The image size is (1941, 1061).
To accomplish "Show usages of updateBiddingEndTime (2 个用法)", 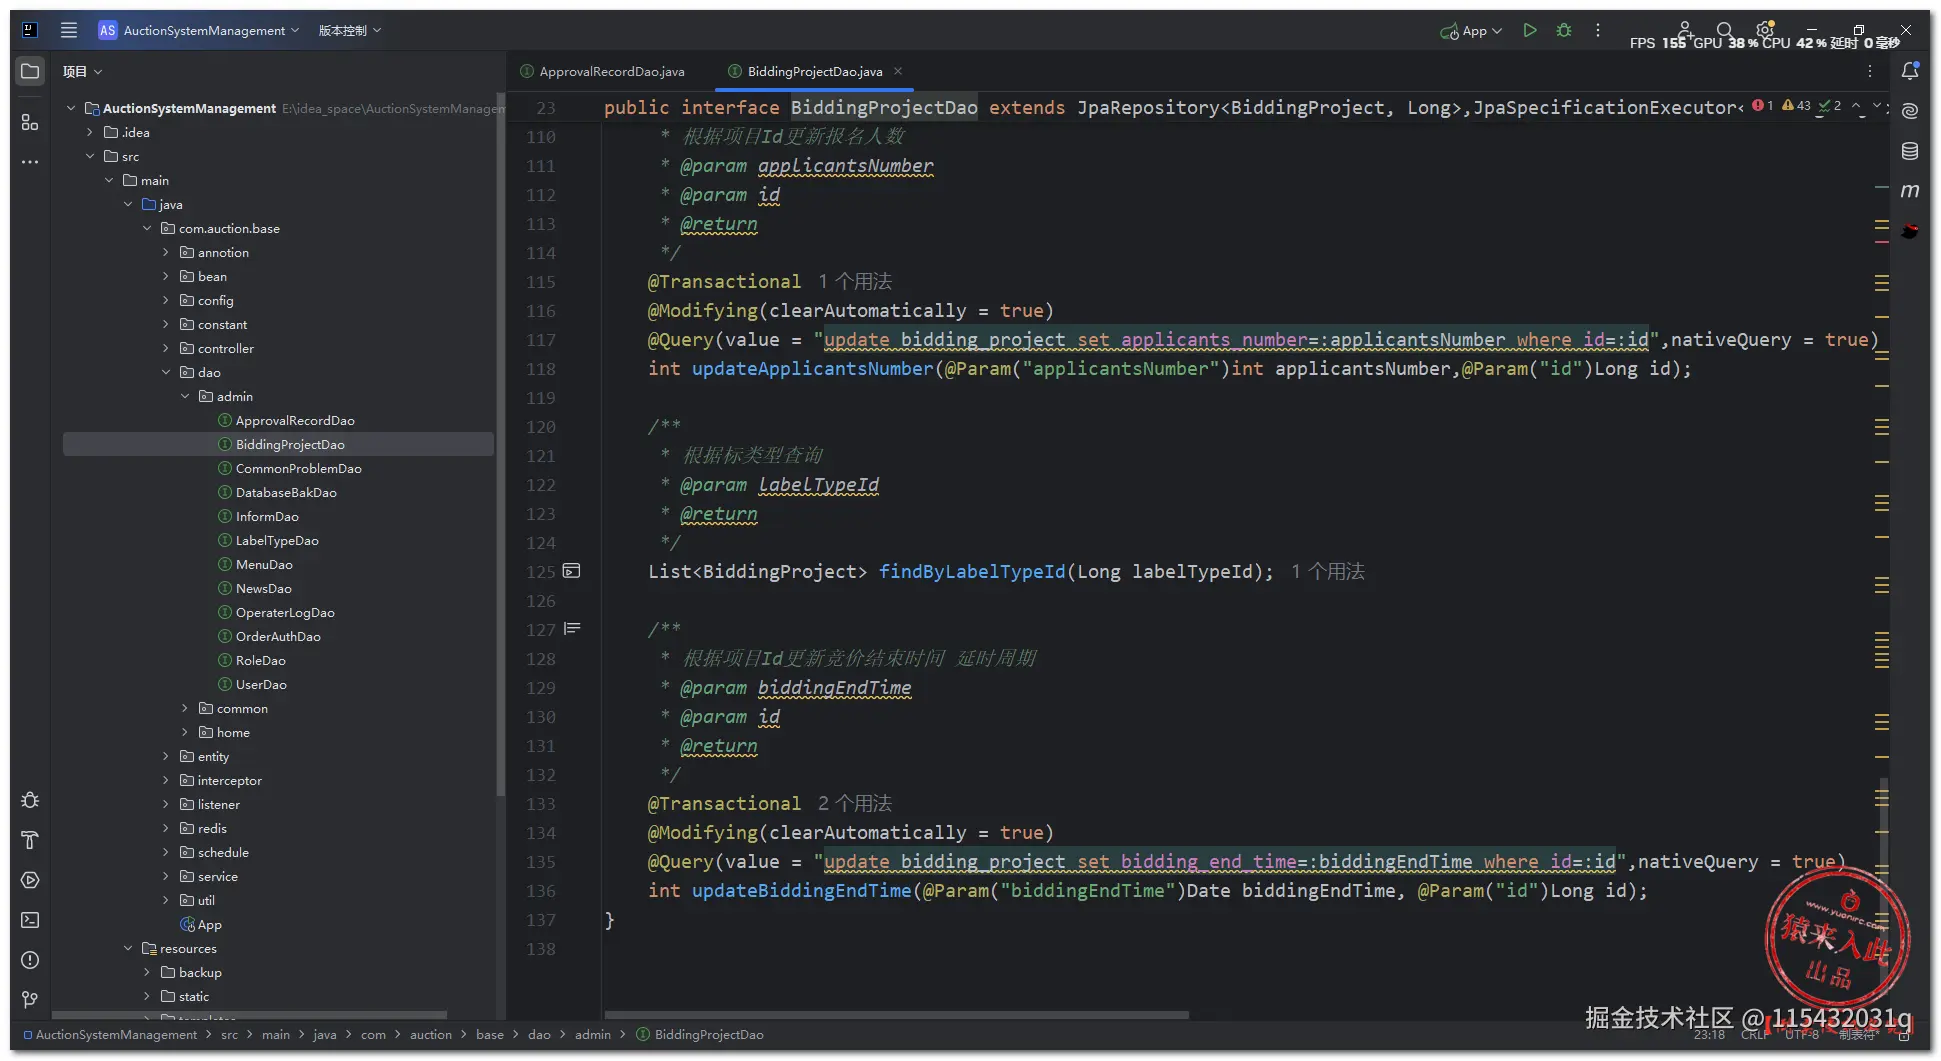I will pos(855,804).
